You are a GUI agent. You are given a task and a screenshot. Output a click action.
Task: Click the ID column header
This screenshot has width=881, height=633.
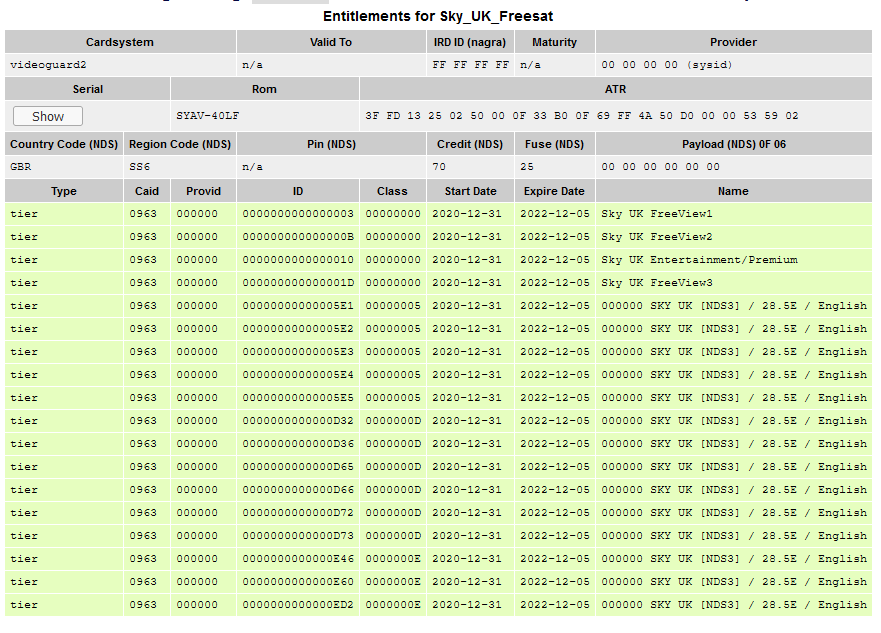298,192
